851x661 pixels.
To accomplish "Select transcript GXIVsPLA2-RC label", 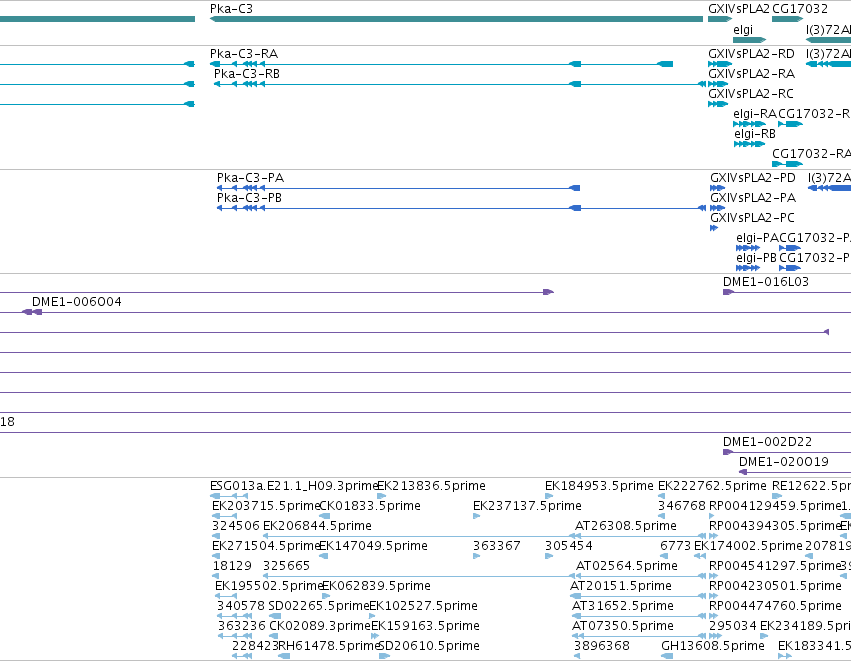I will 751,94.
